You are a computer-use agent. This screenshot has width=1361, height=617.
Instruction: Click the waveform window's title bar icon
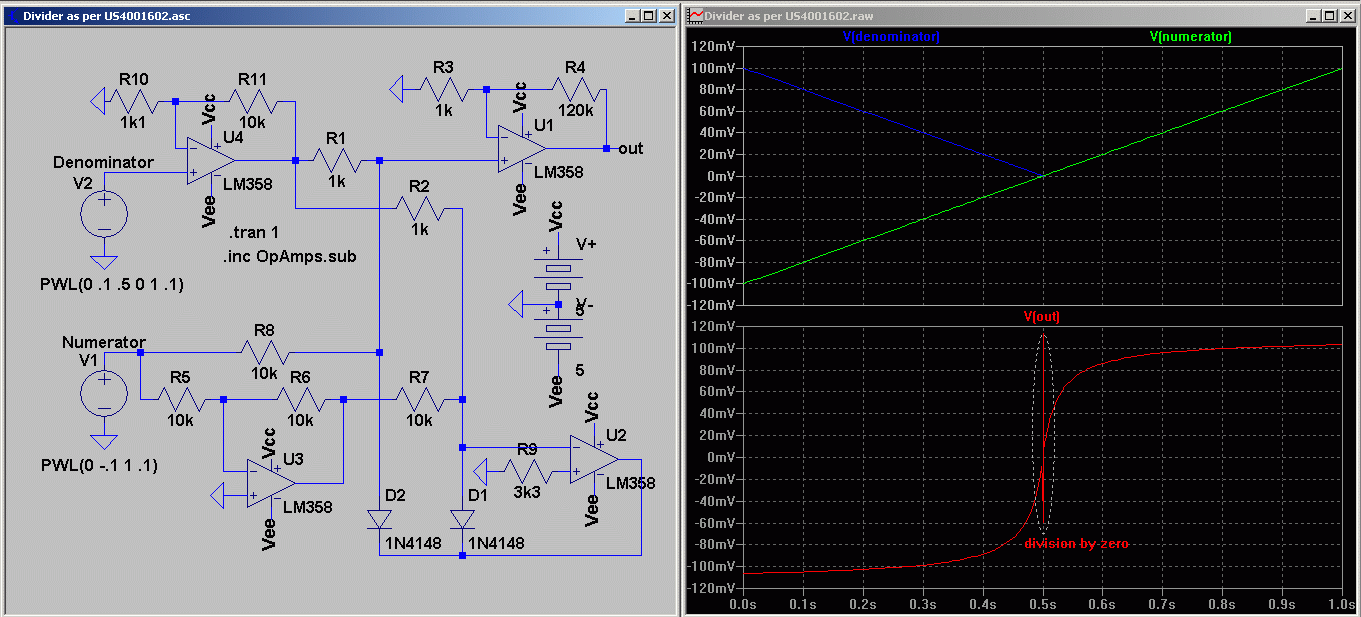click(695, 16)
